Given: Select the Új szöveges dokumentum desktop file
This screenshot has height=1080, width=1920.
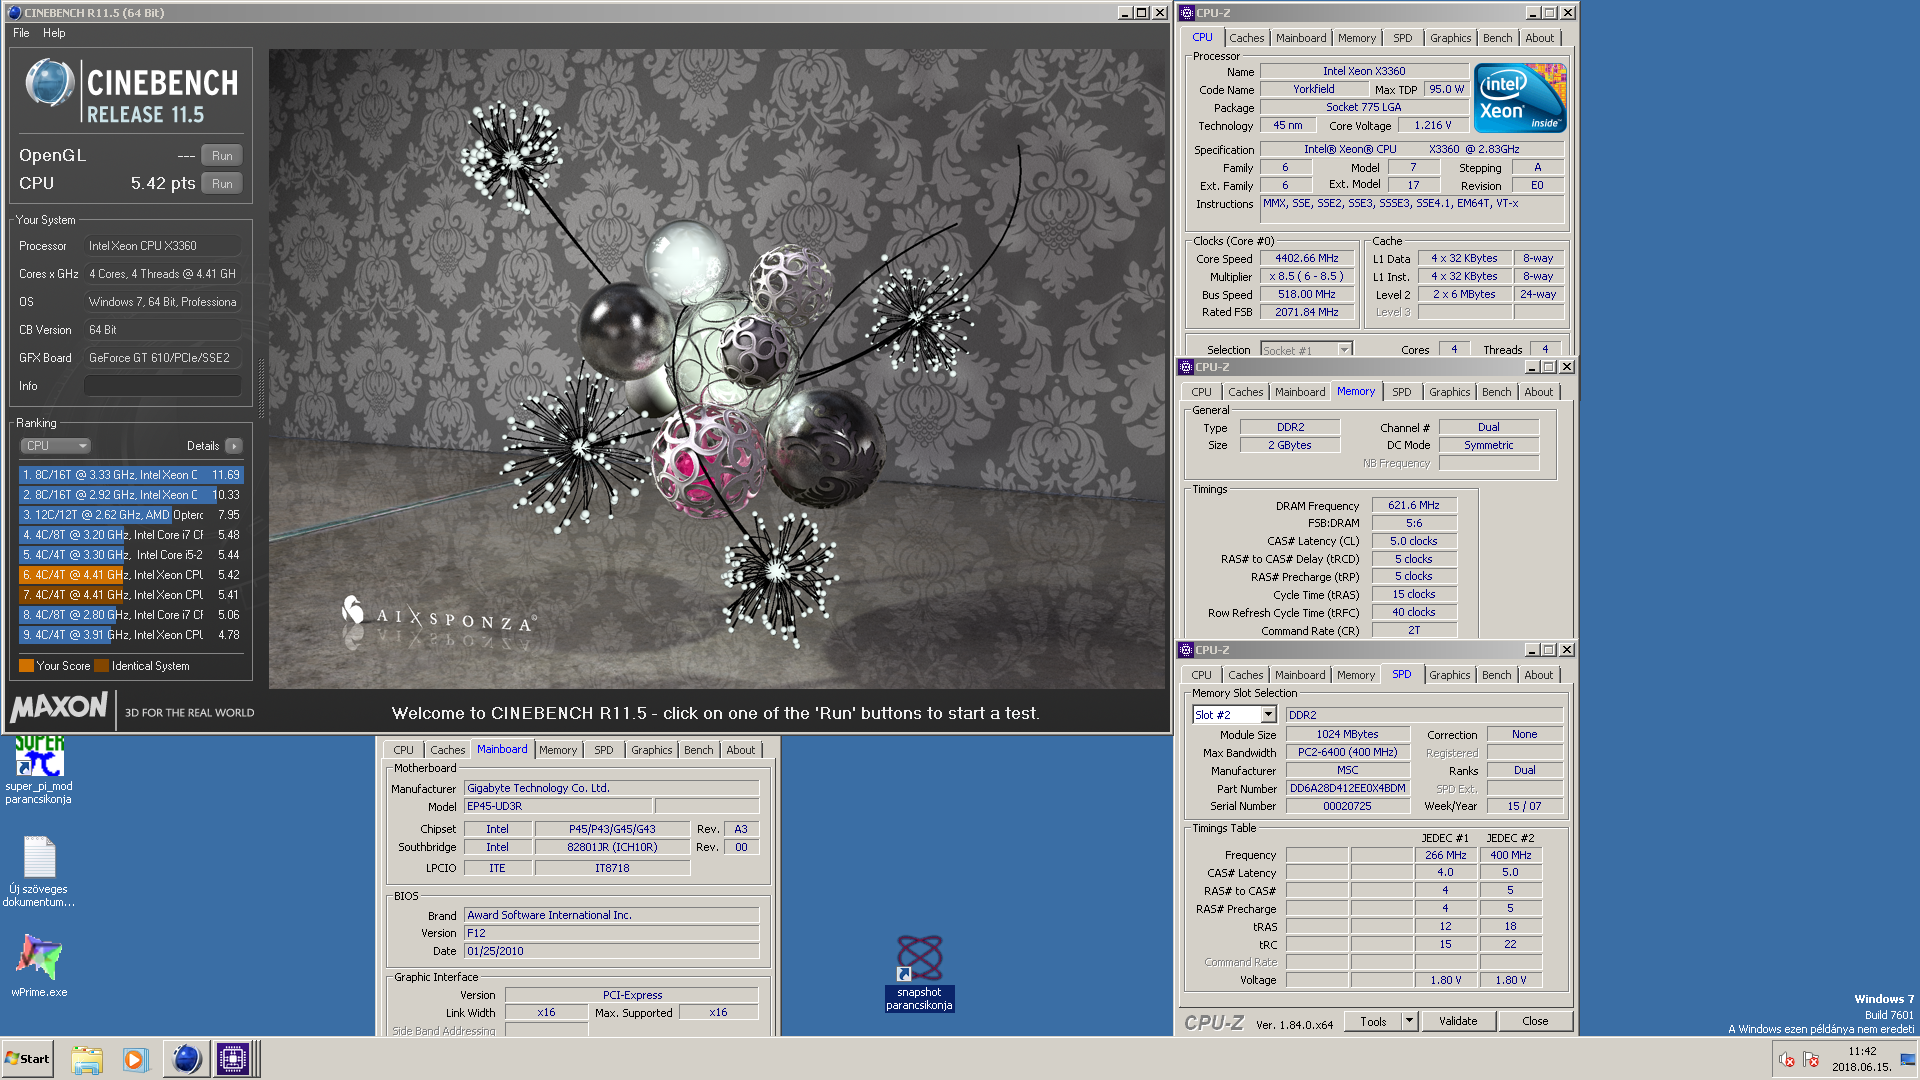Looking at the screenshot, I should tap(39, 872).
